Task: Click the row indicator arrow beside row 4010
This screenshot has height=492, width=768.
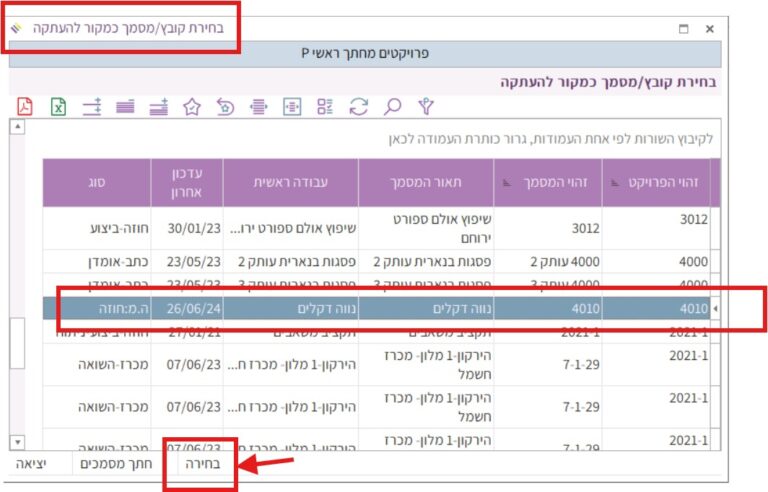Action: click(715, 309)
